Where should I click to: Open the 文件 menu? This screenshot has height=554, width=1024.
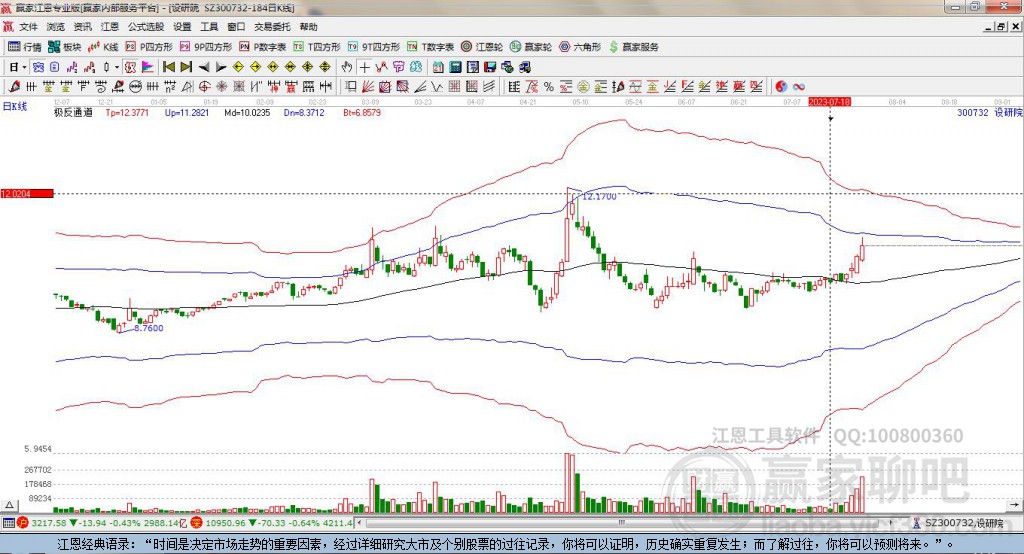(x=28, y=27)
